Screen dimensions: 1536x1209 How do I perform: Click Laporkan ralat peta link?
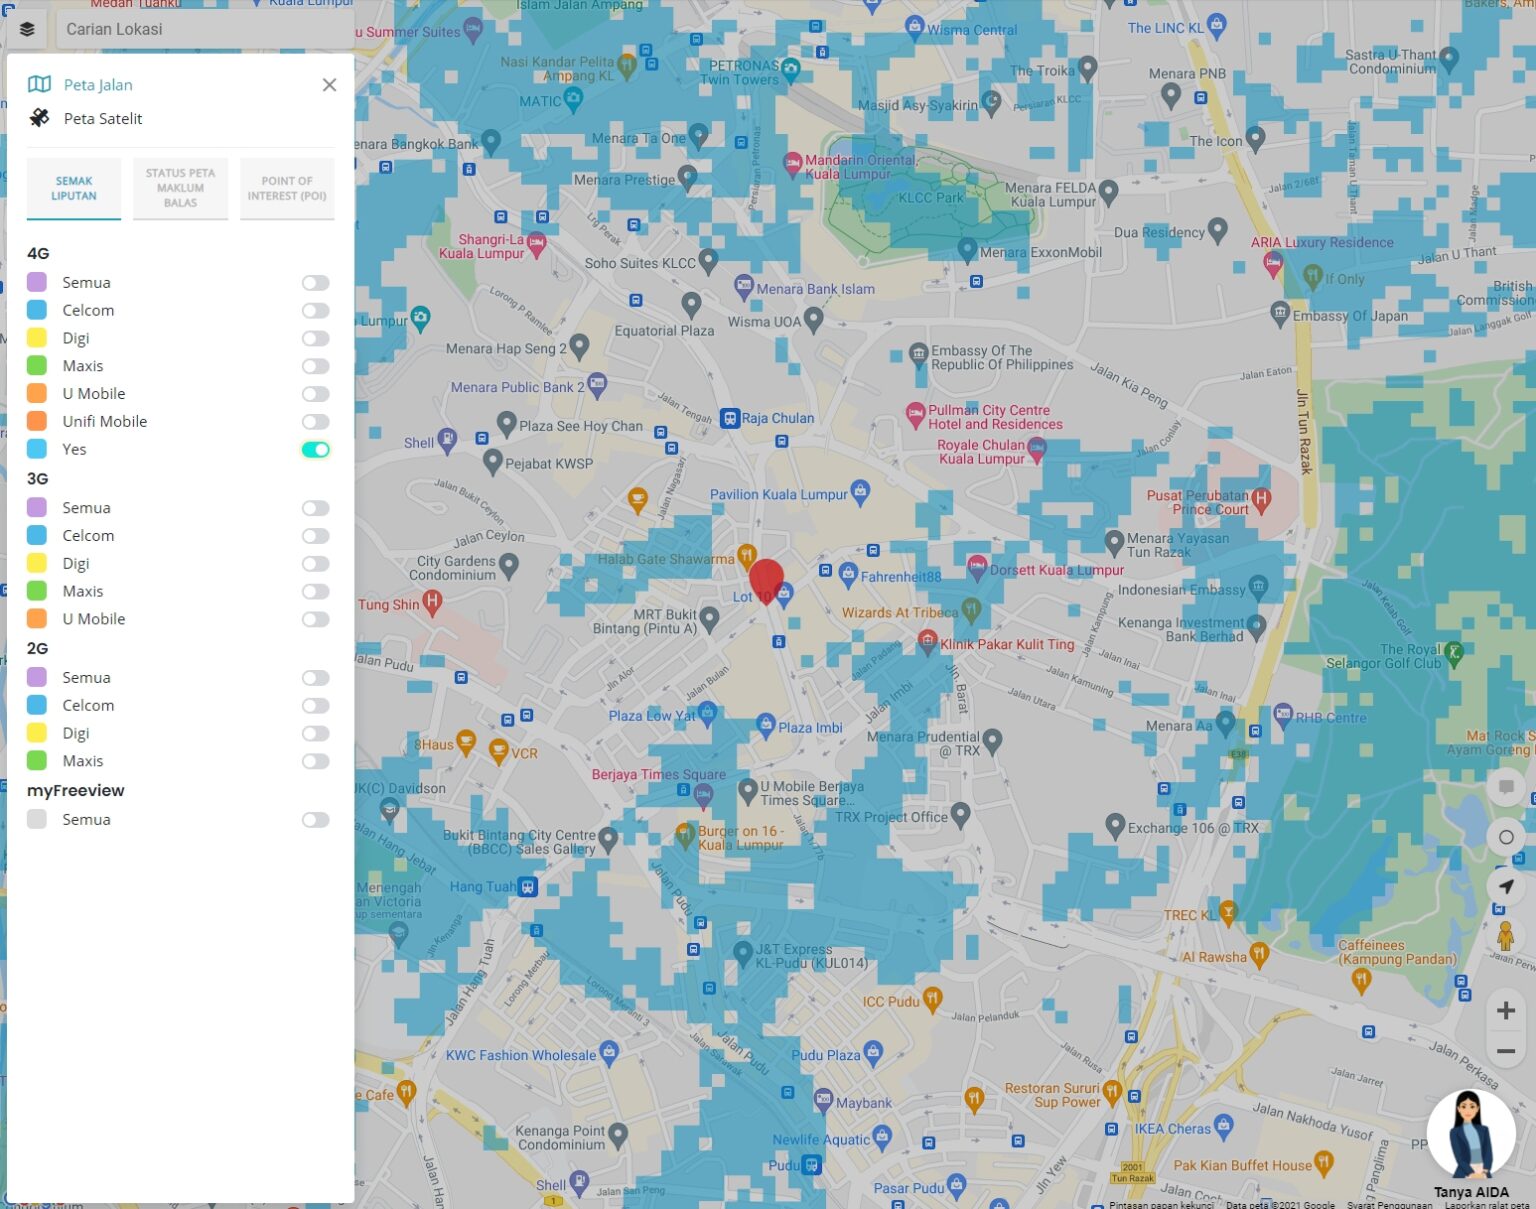(1490, 1206)
